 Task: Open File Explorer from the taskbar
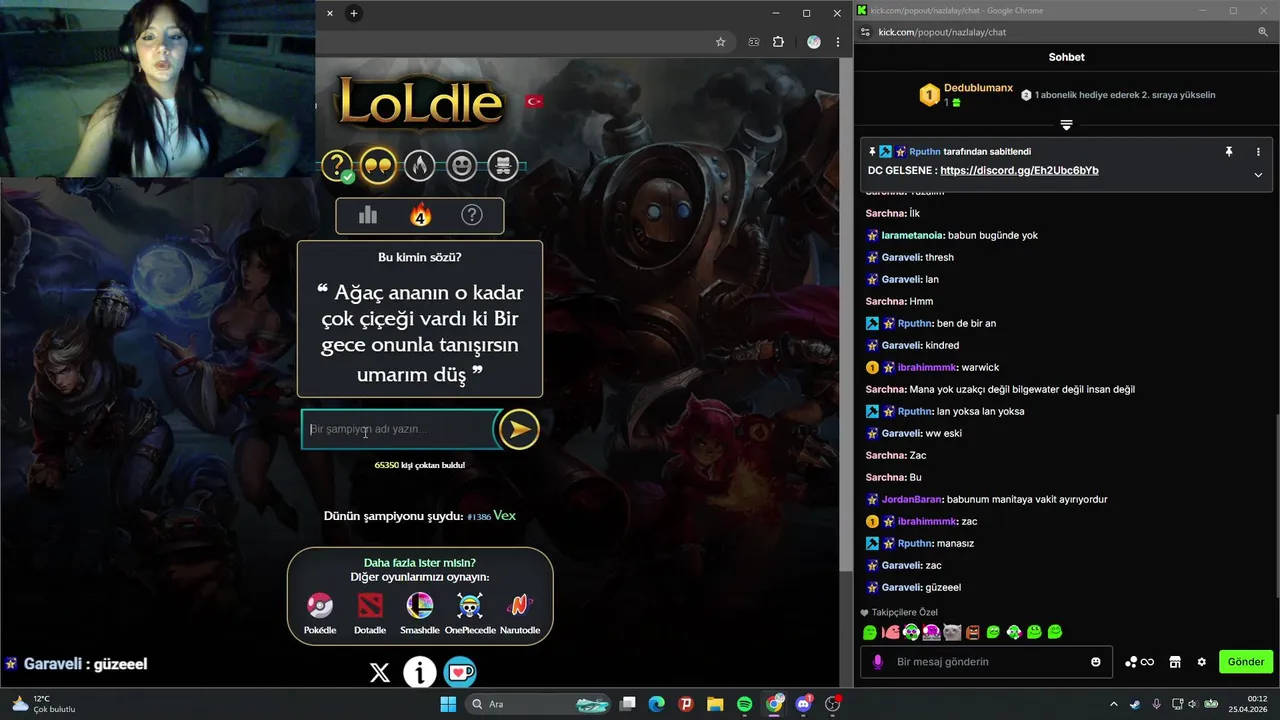pyautogui.click(x=715, y=704)
